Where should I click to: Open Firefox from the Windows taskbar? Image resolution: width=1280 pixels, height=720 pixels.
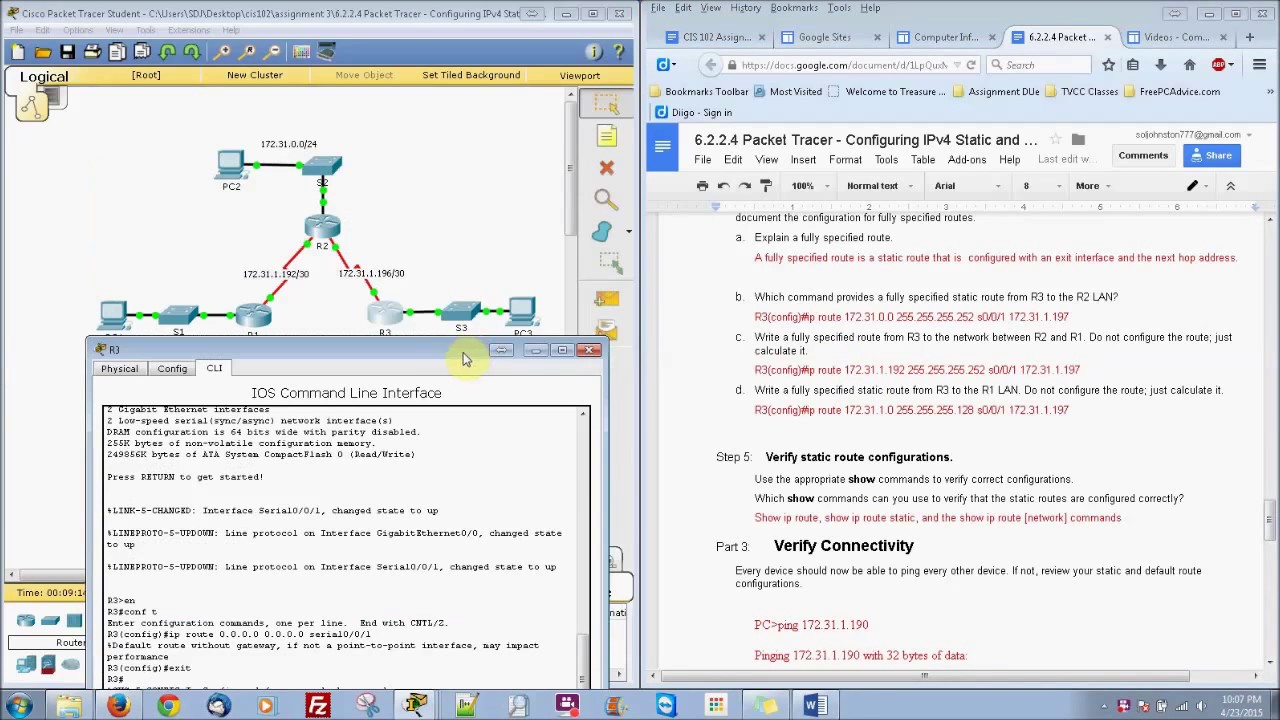(118, 706)
